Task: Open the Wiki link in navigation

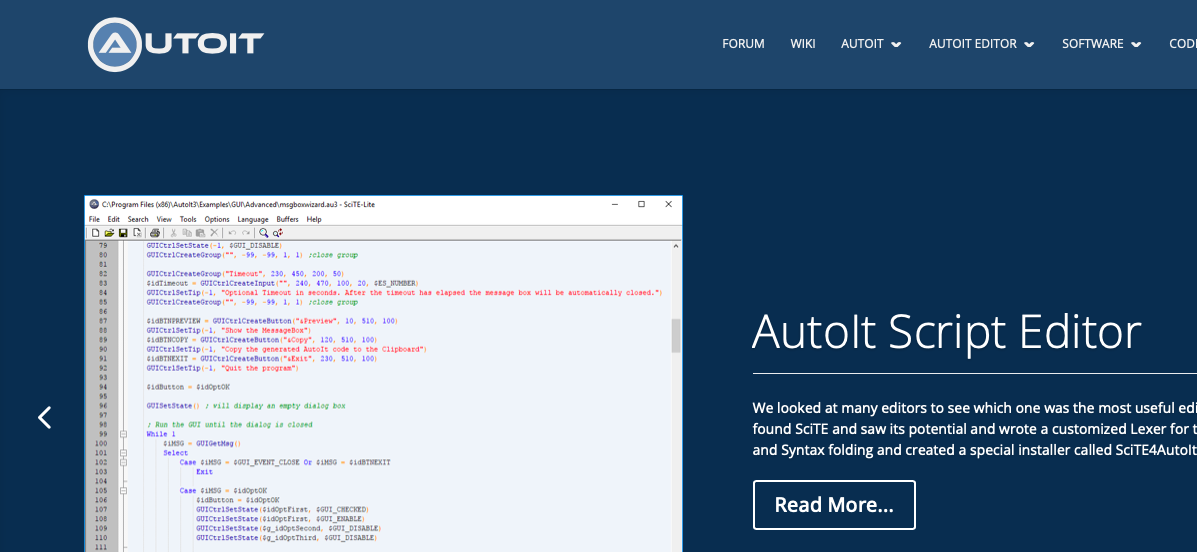Action: coord(803,44)
